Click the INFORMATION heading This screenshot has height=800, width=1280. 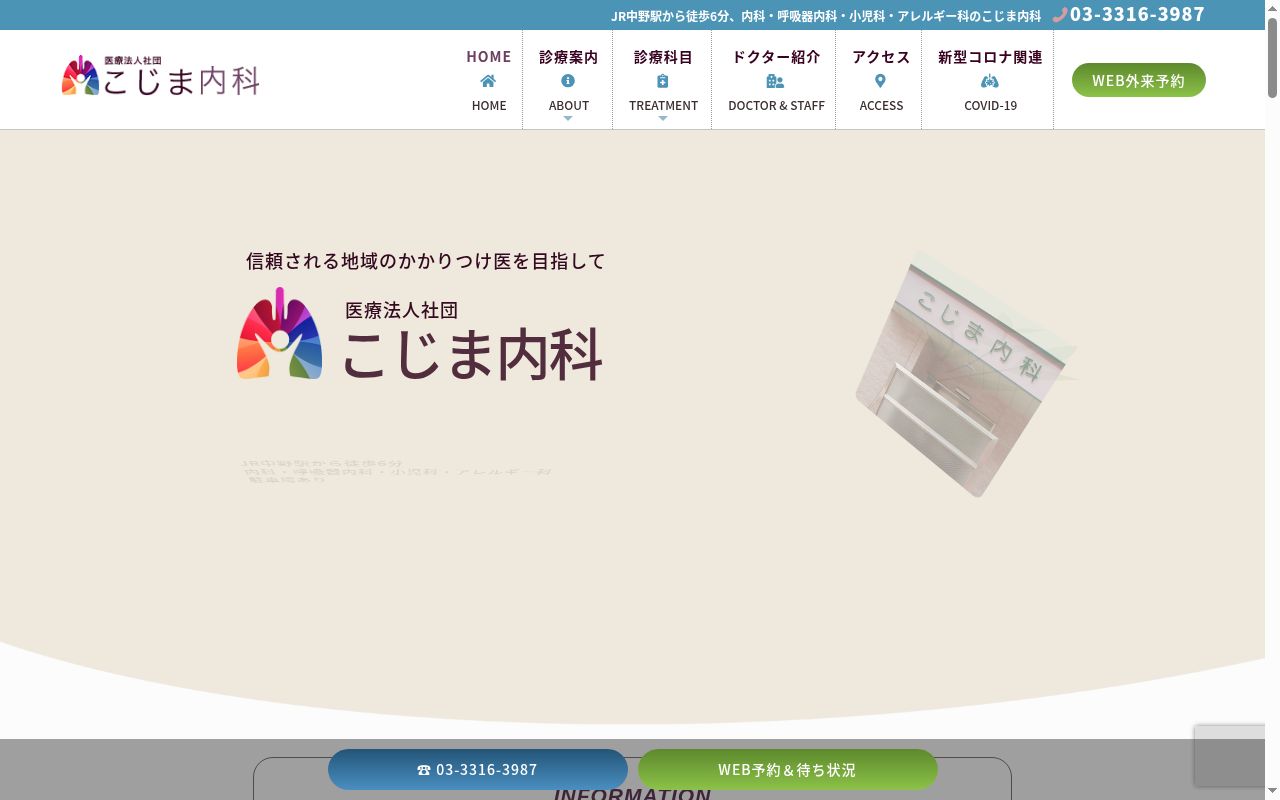632,793
